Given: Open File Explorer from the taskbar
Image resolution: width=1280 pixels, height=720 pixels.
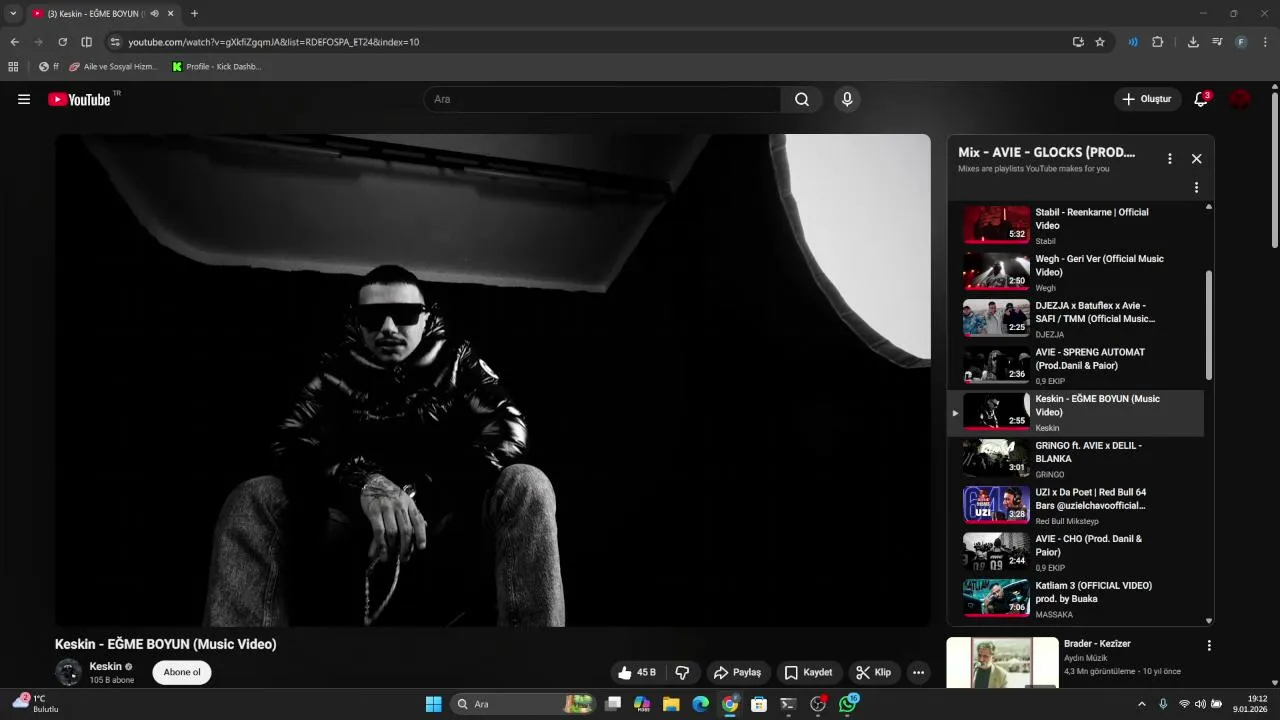Looking at the screenshot, I should [671, 704].
